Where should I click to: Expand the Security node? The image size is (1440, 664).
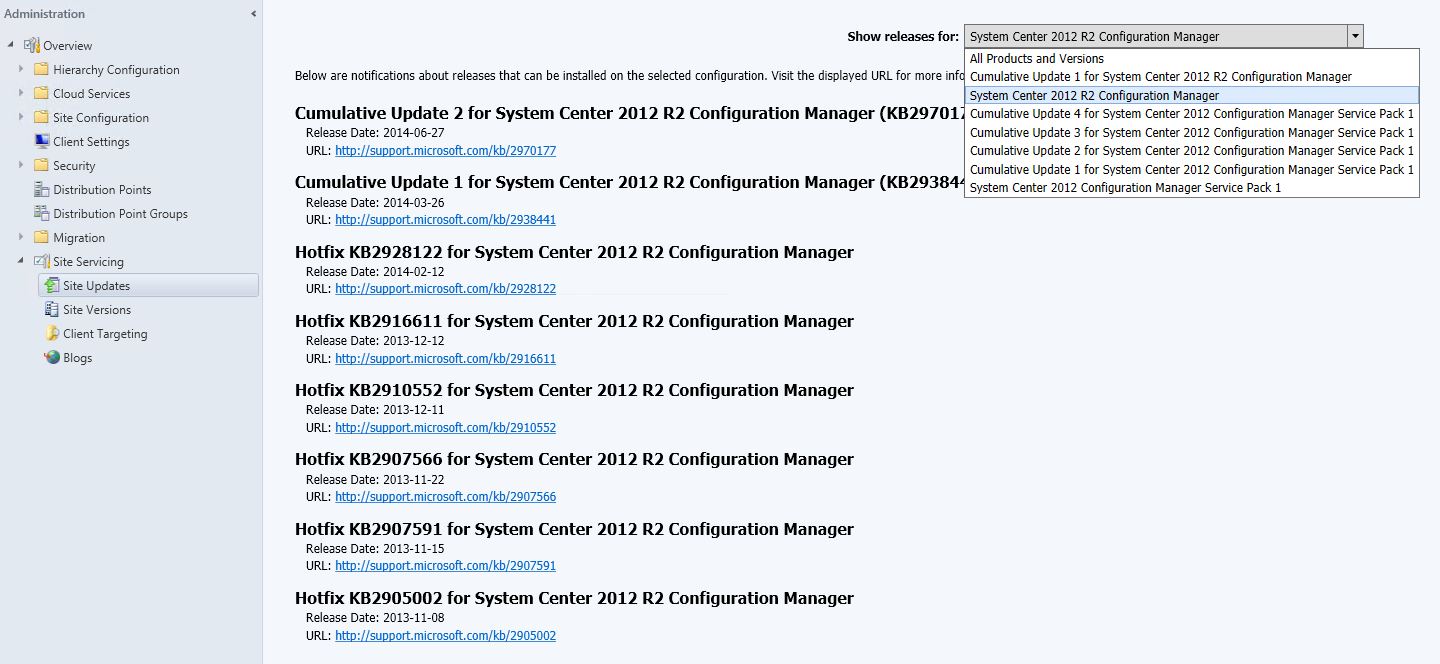[21, 165]
